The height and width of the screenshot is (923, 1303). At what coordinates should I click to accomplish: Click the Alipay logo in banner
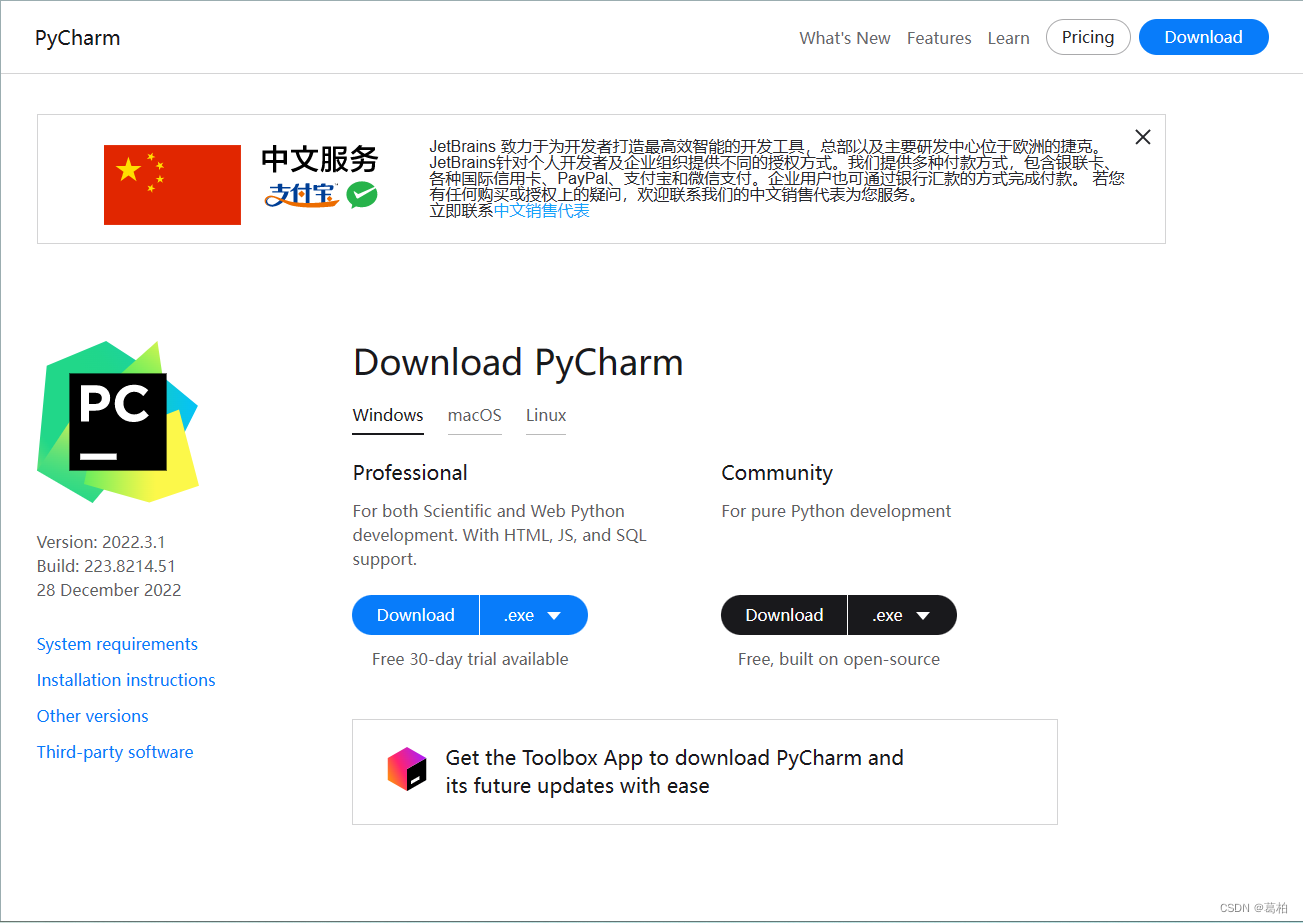pos(302,194)
